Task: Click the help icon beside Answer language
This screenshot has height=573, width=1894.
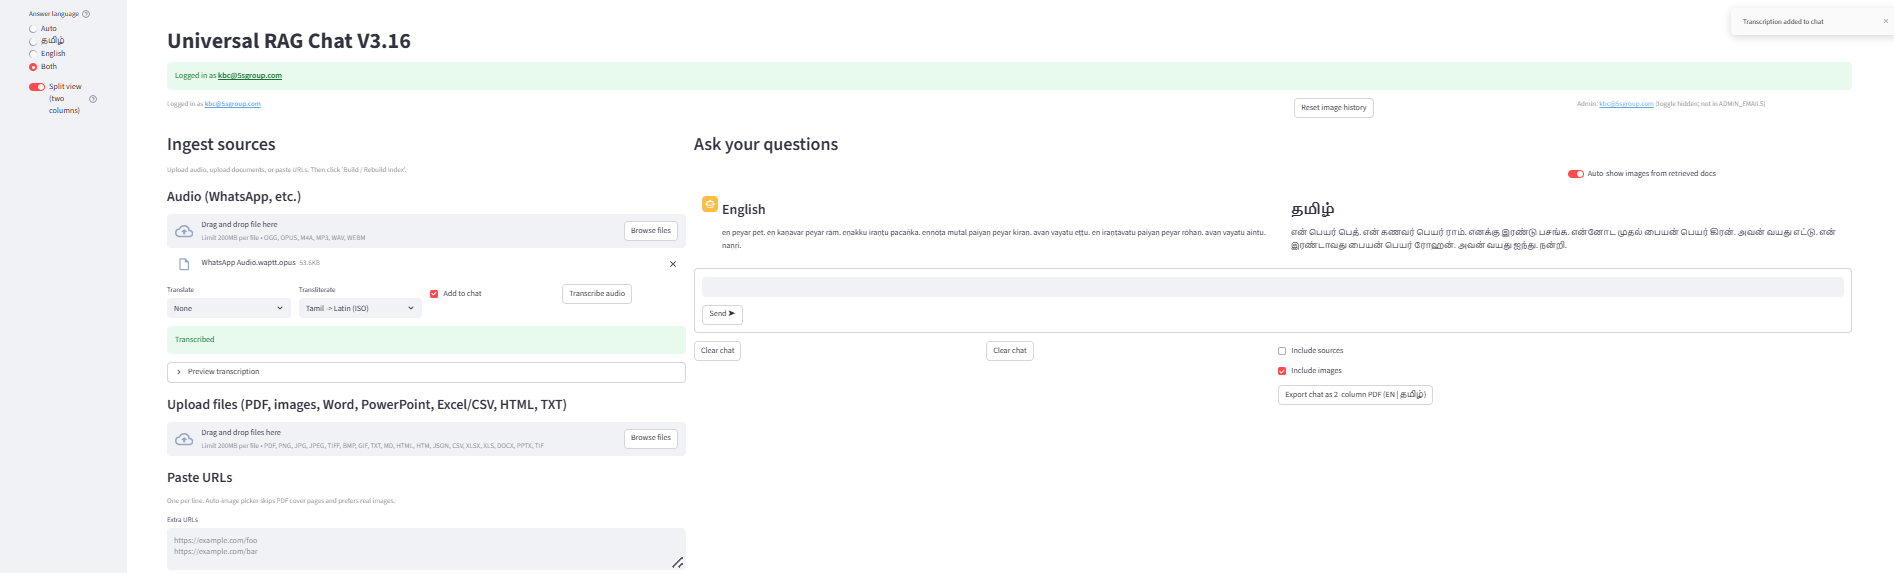Action: 86,14
